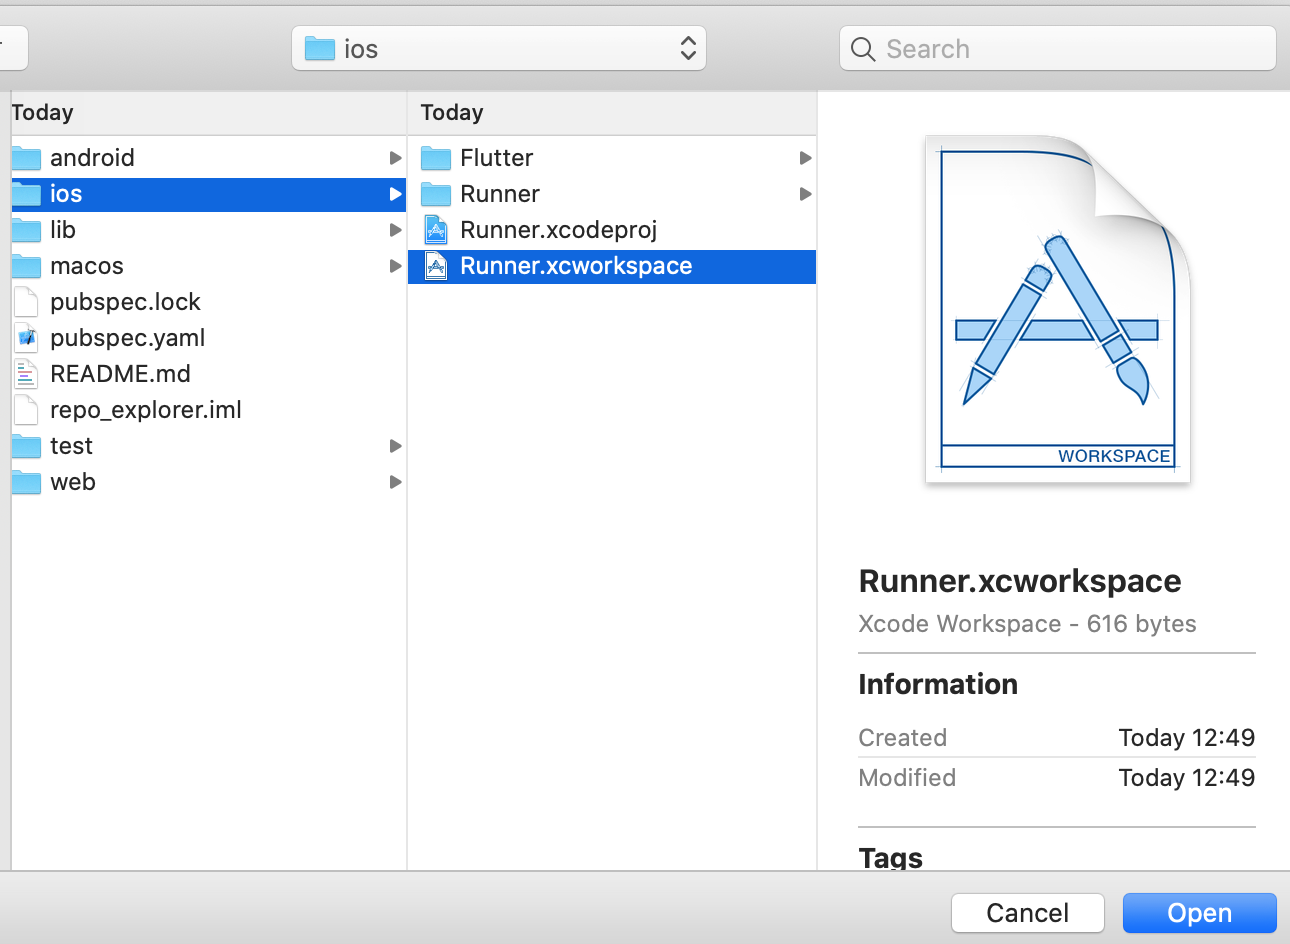Click the ios row disclosure arrow
The width and height of the screenshot is (1290, 944).
coord(396,194)
